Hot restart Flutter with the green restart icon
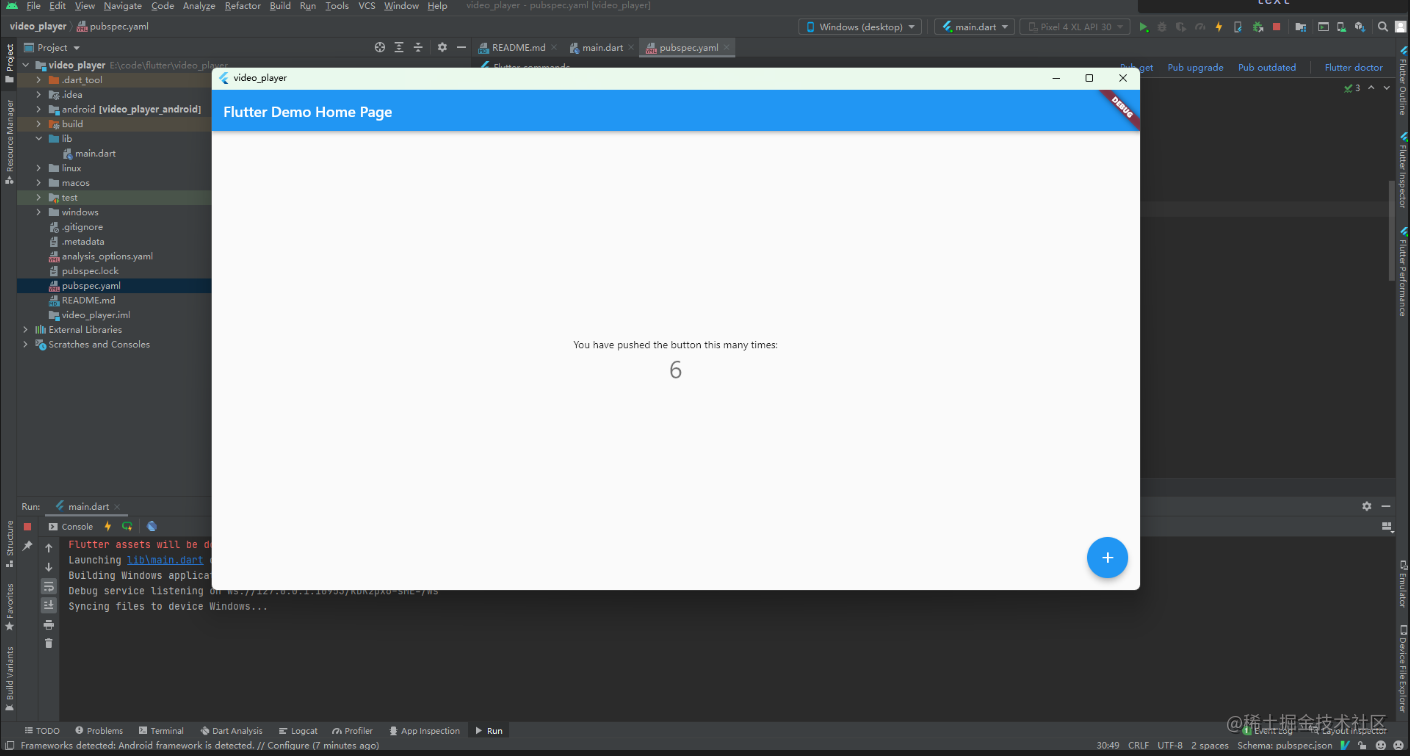 pos(127,526)
